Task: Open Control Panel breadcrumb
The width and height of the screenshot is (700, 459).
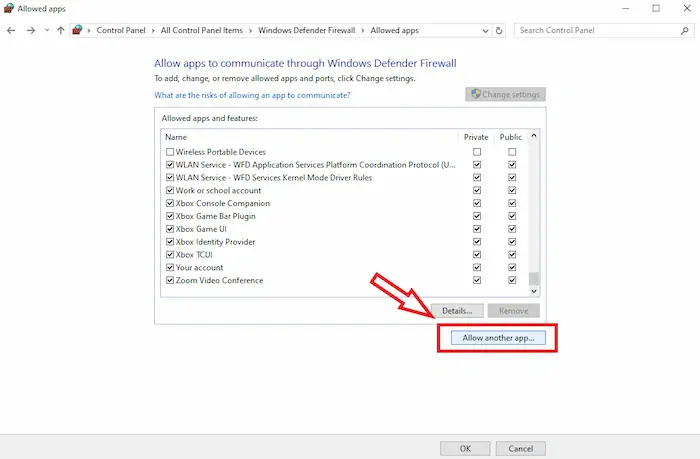Action: 121,30
